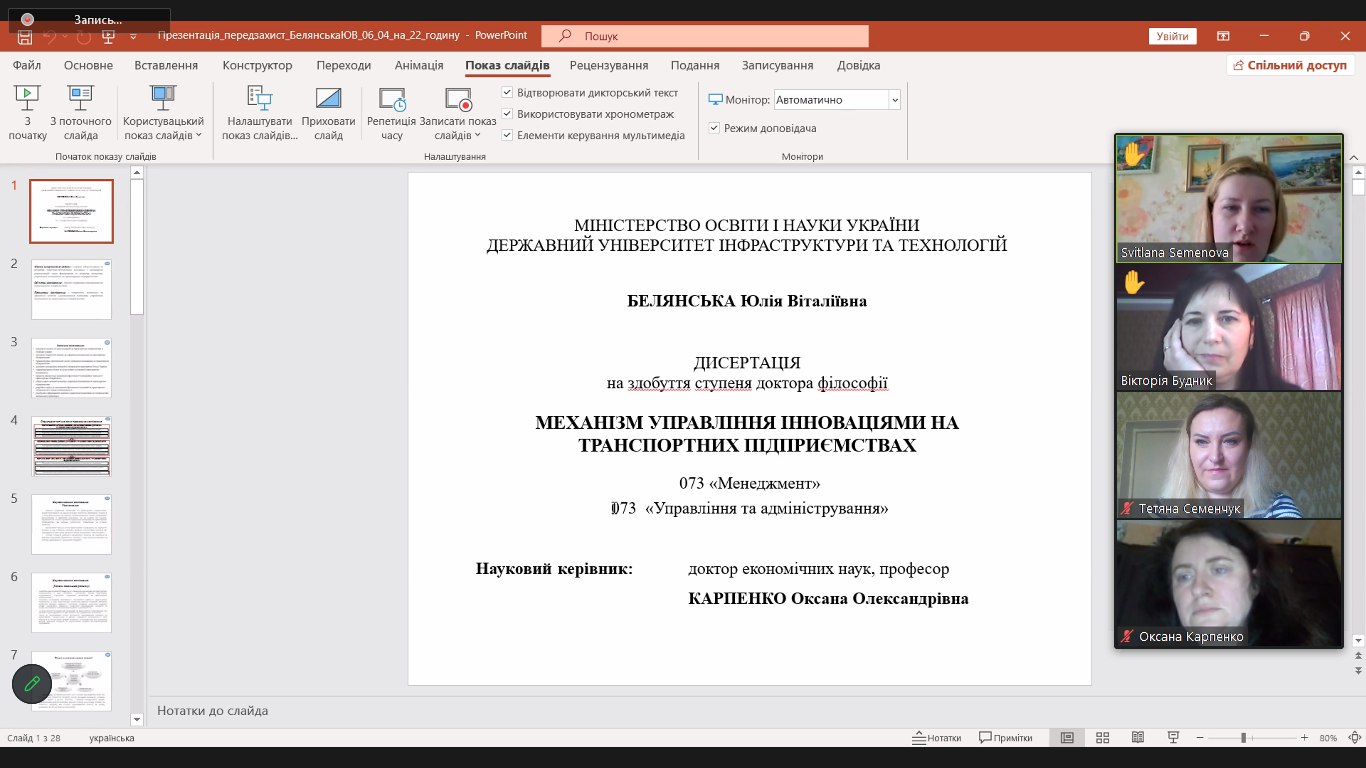The height and width of the screenshot is (768, 1366).
Task: Select slide 3 thumbnail
Action: coord(71,367)
